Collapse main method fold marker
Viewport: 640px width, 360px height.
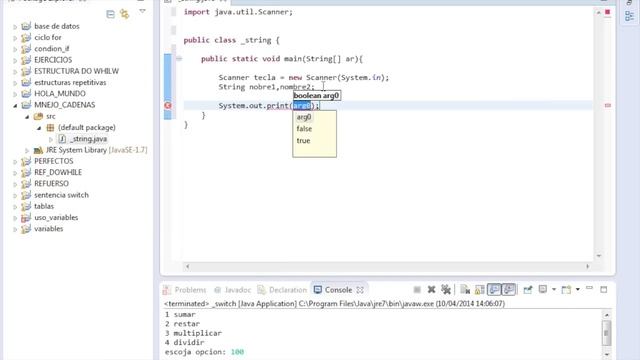pyautogui.click(x=179, y=59)
